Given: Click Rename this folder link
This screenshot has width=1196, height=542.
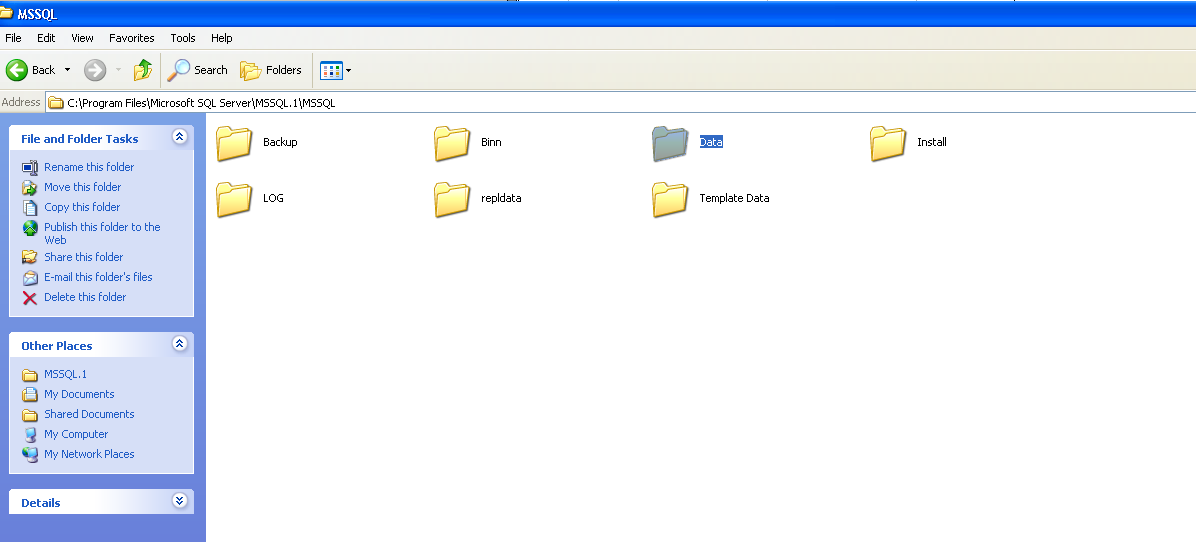Looking at the screenshot, I should 89,167.
